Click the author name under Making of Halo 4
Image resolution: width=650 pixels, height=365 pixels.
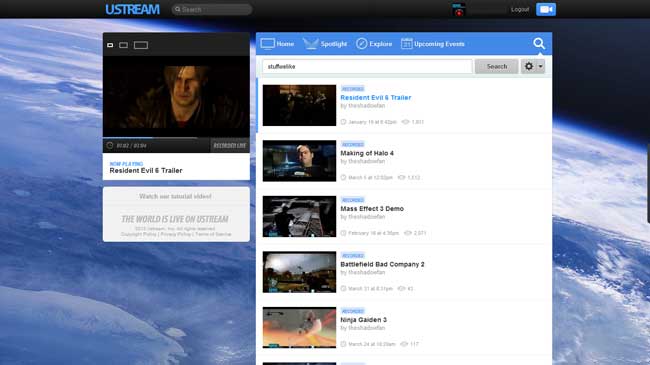coord(366,161)
